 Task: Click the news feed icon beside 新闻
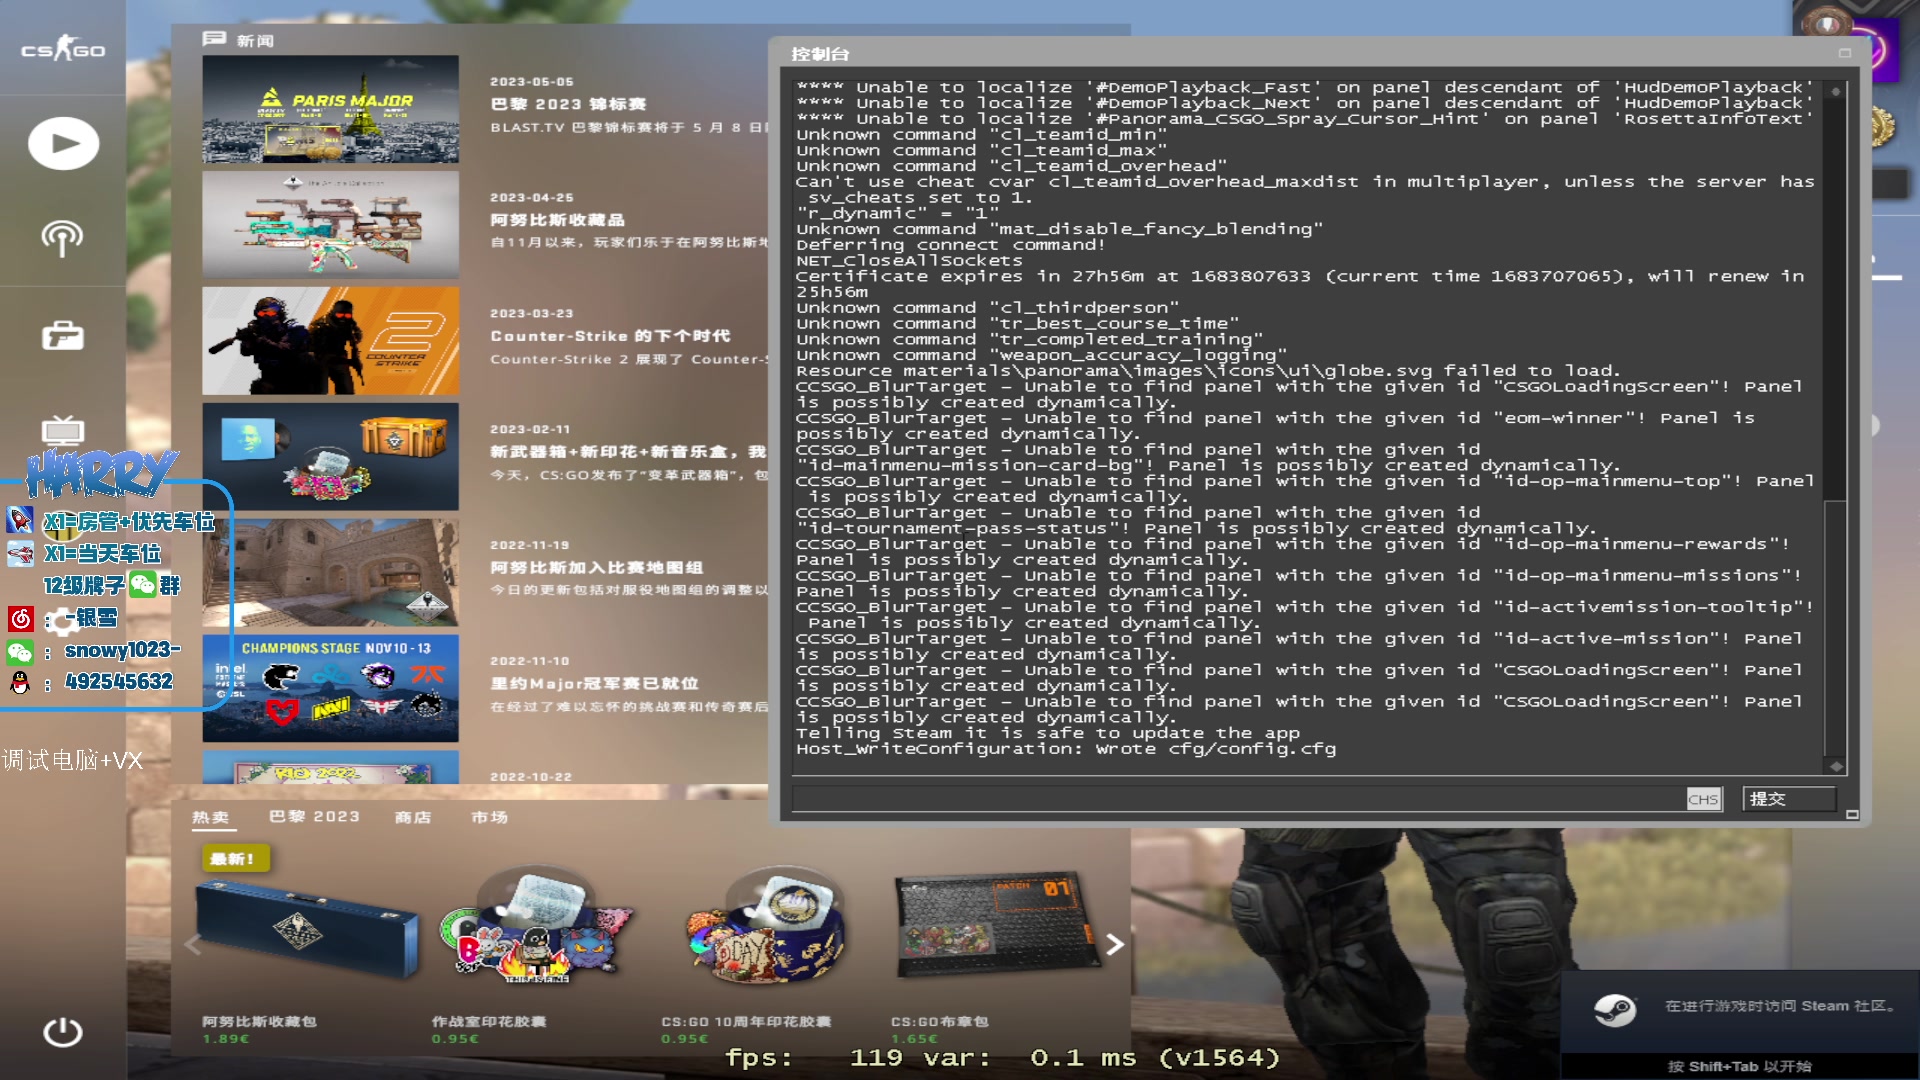click(x=214, y=39)
